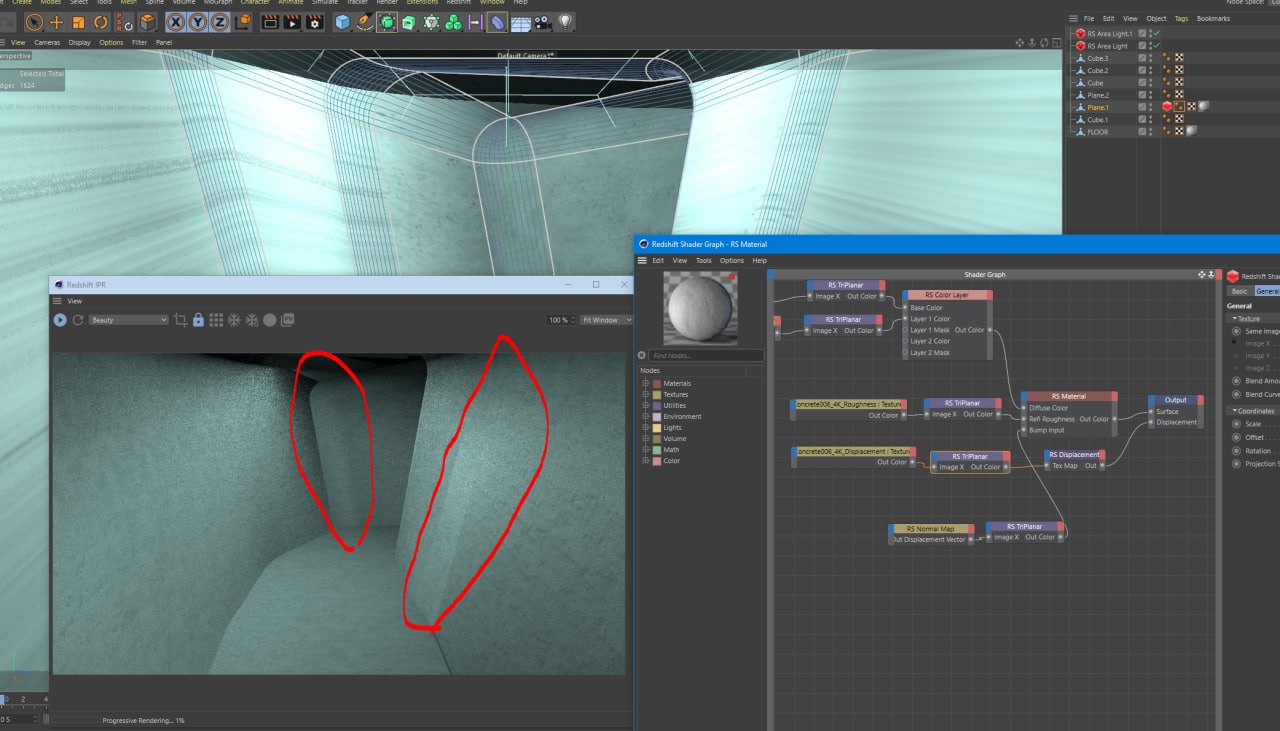Open Redshift IPR hamburger menu
The width and height of the screenshot is (1280, 731).
58,301
